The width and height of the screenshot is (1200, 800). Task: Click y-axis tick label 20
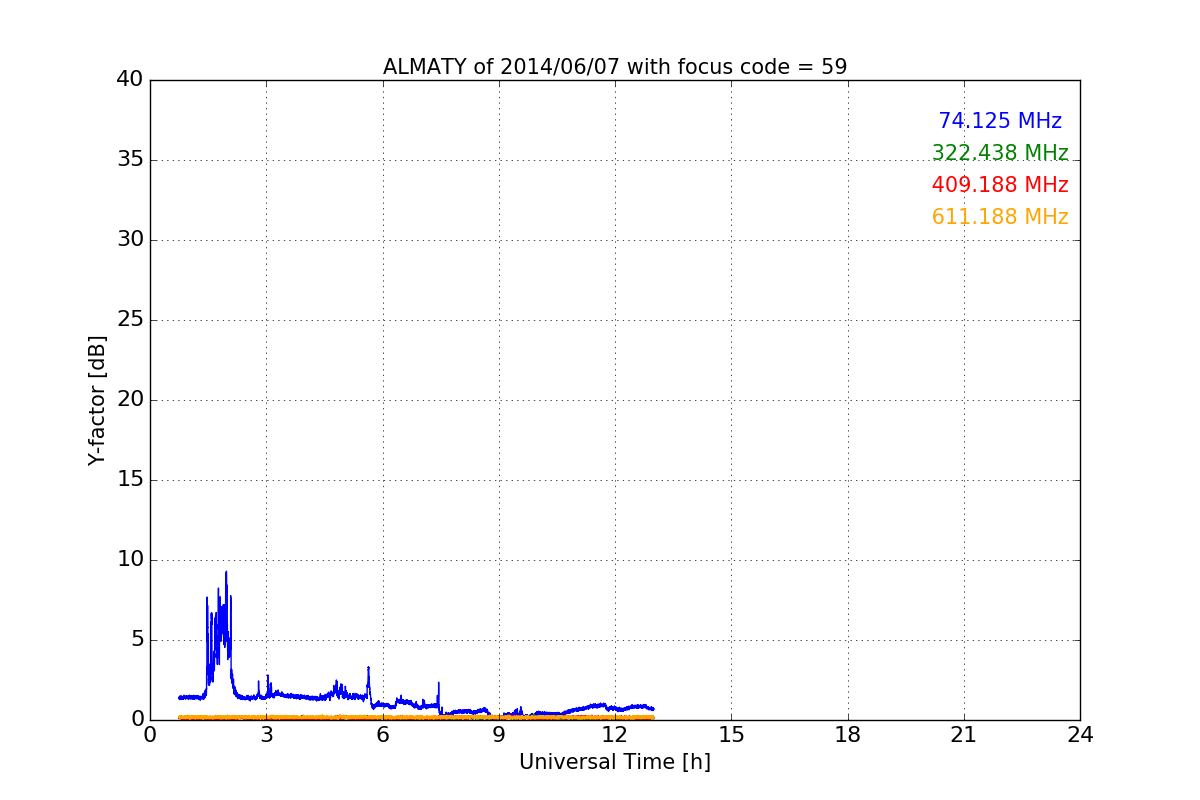(x=130, y=400)
